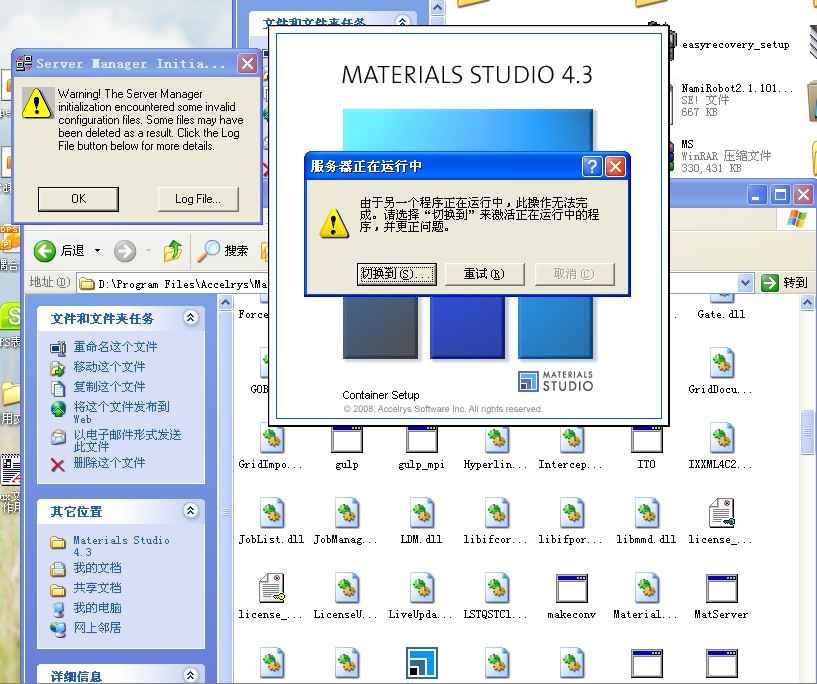Select the libifpor... file icon

pos(572,513)
